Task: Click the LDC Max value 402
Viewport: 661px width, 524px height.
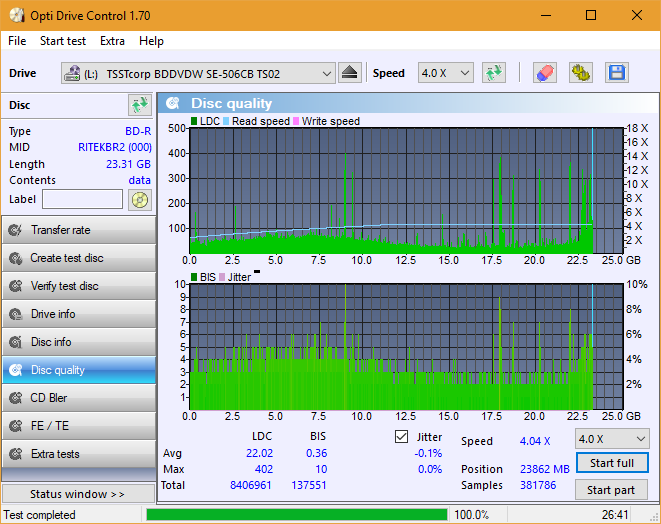Action: click(263, 469)
